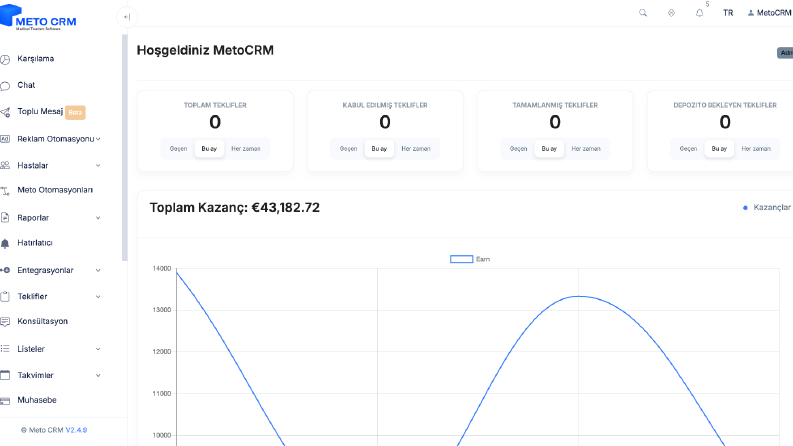Click the Meto CRM logo

[x=38, y=18]
